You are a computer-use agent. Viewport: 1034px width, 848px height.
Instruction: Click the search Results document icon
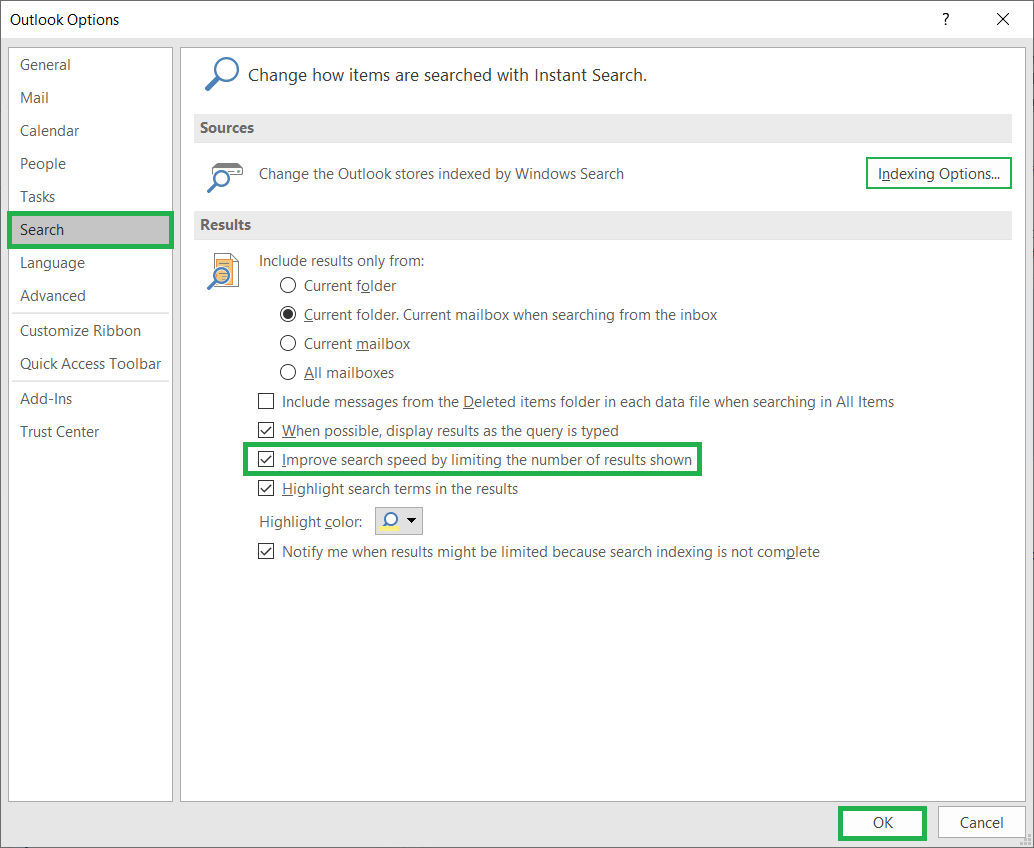coord(223,271)
